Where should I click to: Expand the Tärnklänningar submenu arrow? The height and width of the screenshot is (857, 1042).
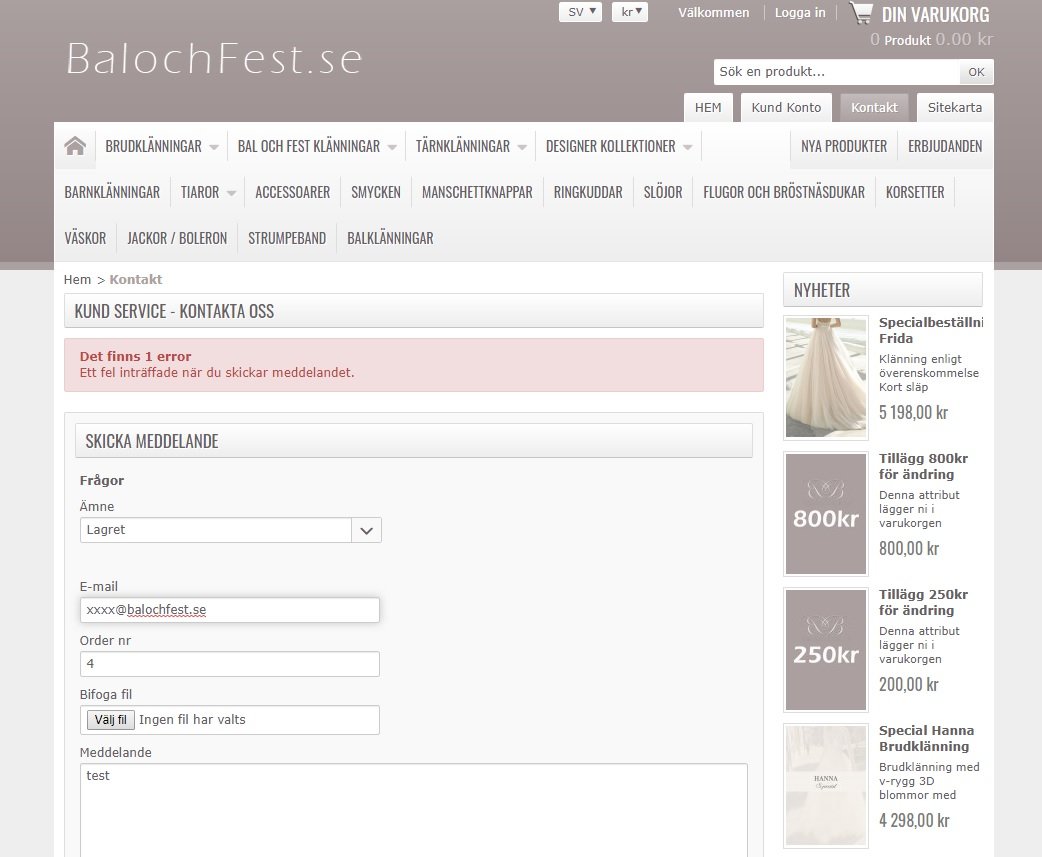coord(522,147)
